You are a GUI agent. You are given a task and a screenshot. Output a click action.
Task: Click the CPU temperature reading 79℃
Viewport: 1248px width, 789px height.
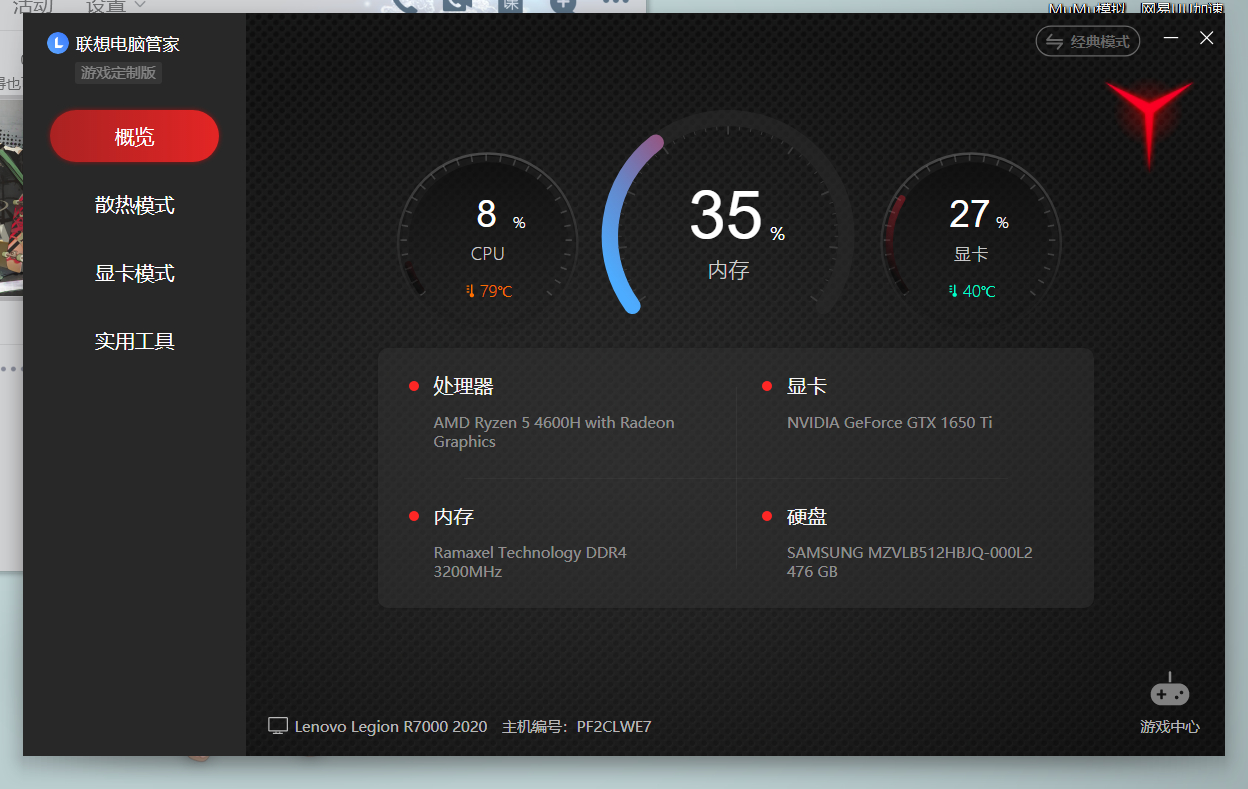496,291
